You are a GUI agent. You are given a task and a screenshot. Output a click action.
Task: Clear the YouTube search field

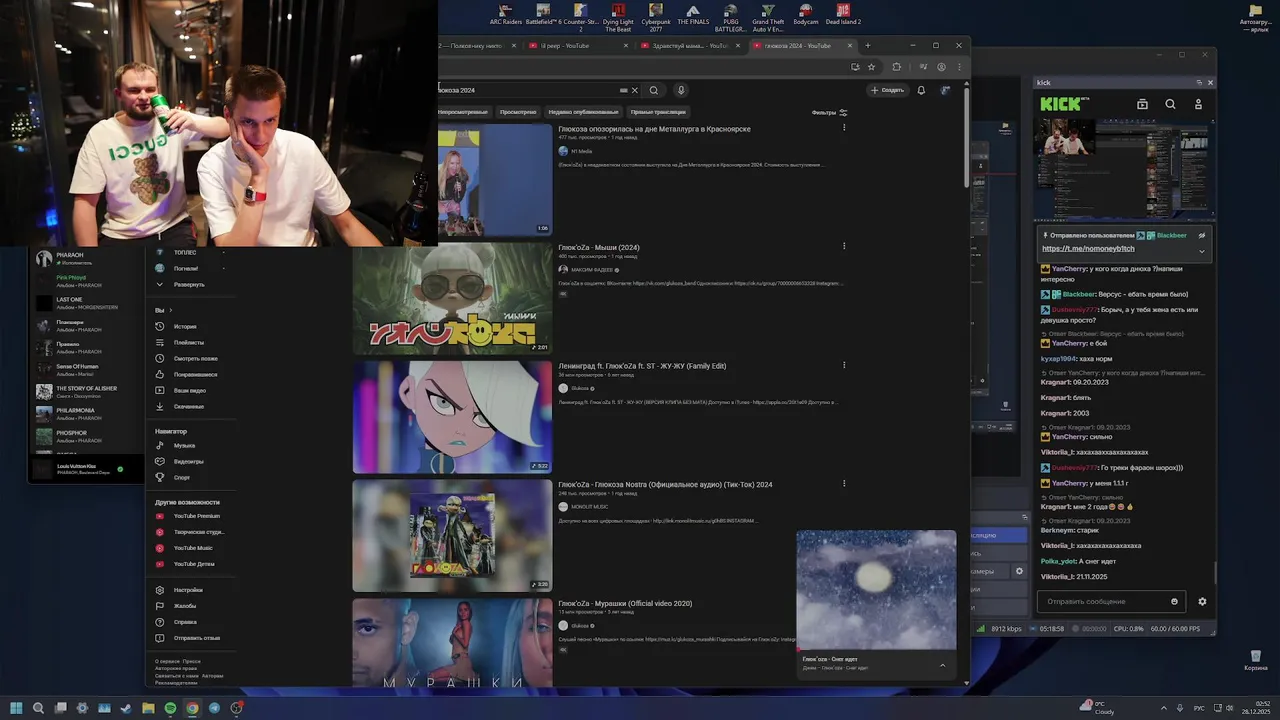634,90
